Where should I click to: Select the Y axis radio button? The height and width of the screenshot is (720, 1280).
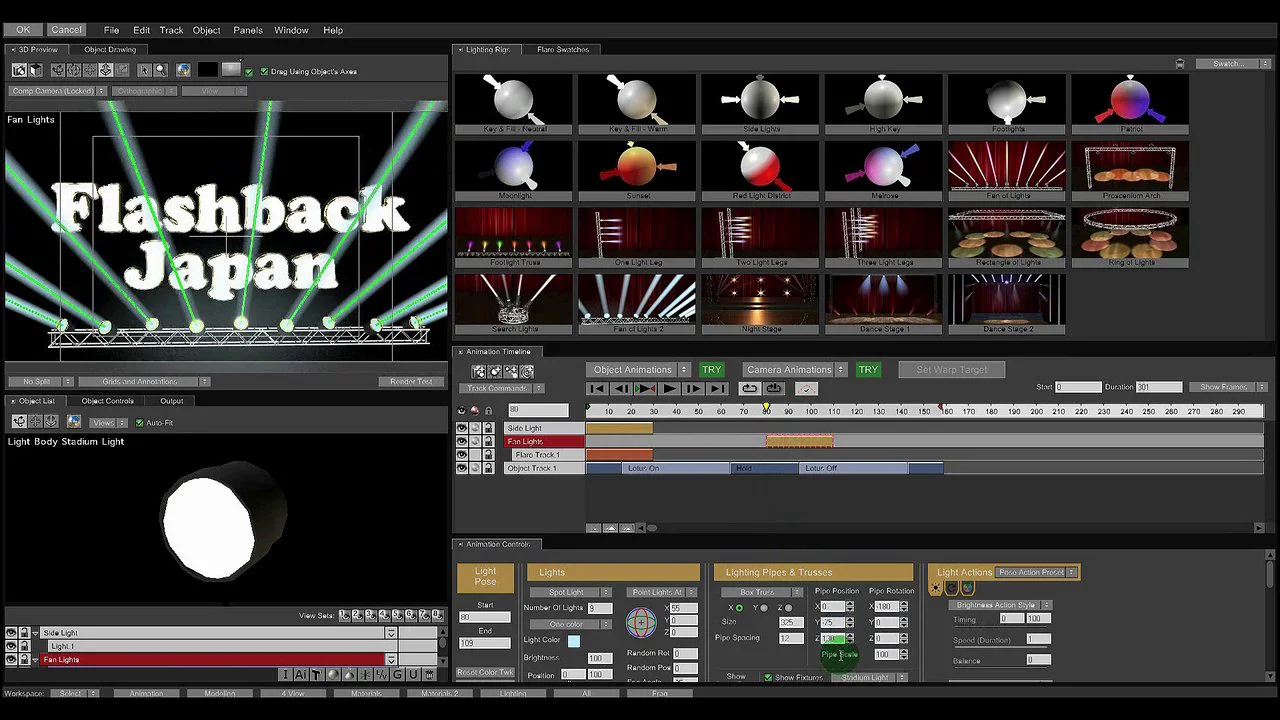coord(763,608)
